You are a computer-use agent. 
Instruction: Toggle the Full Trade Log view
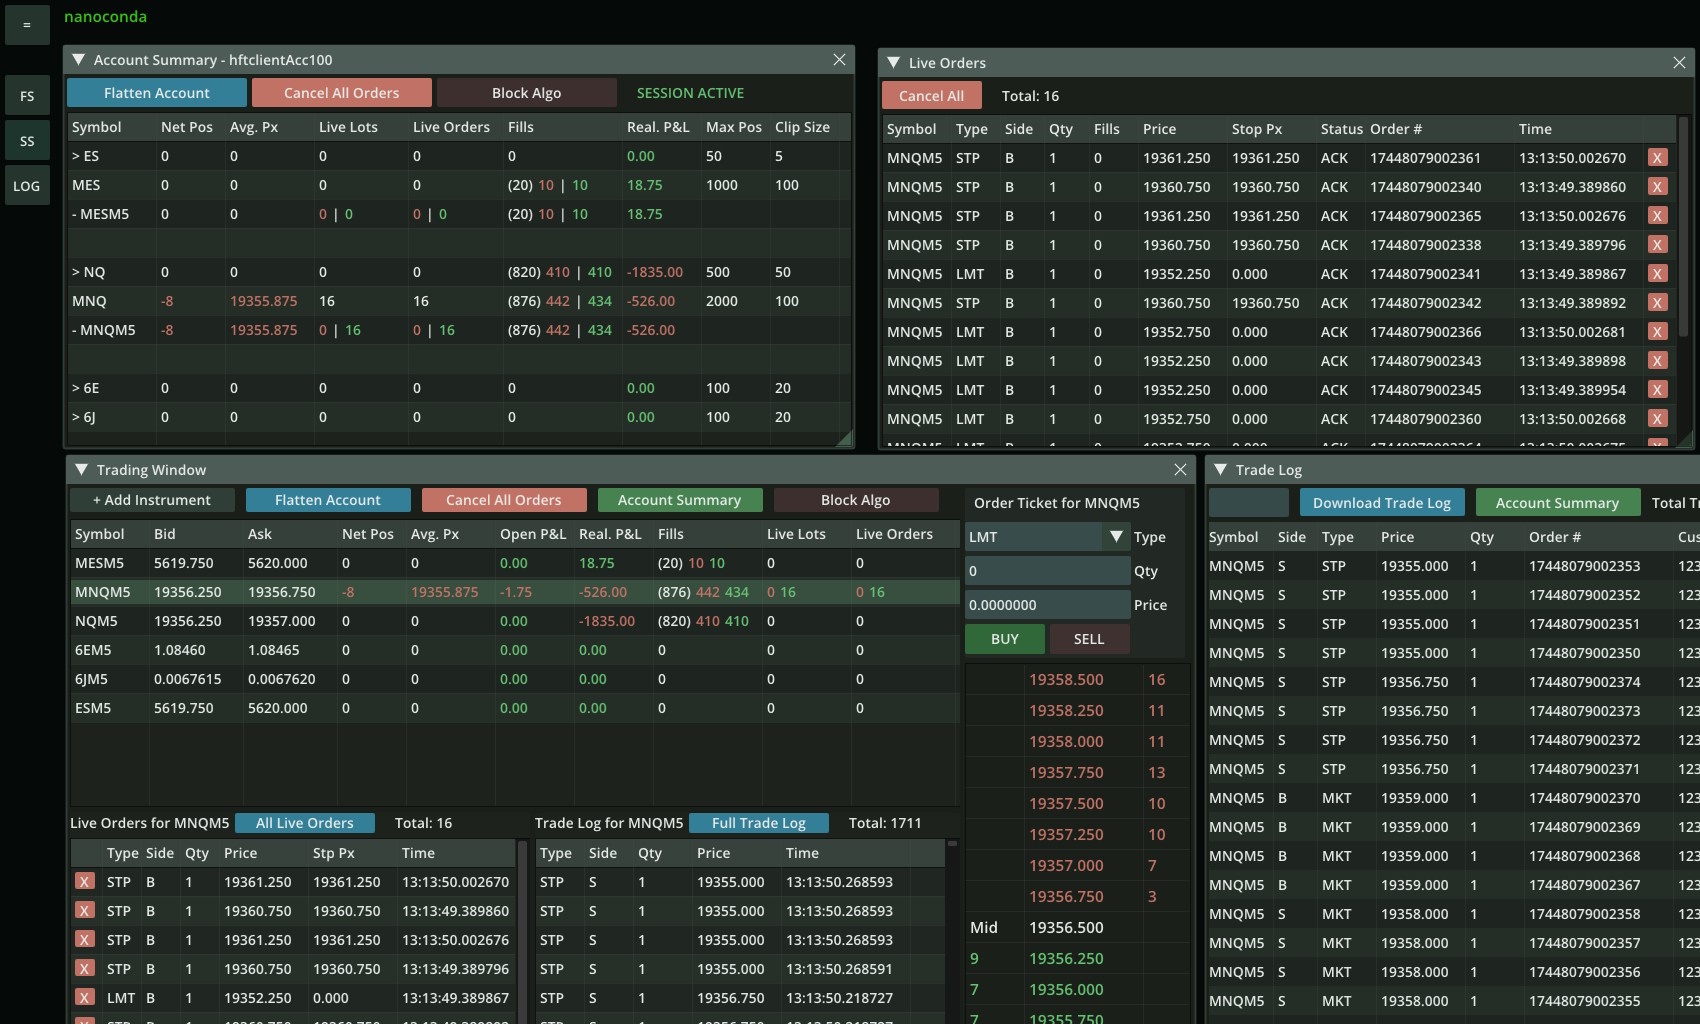758,822
